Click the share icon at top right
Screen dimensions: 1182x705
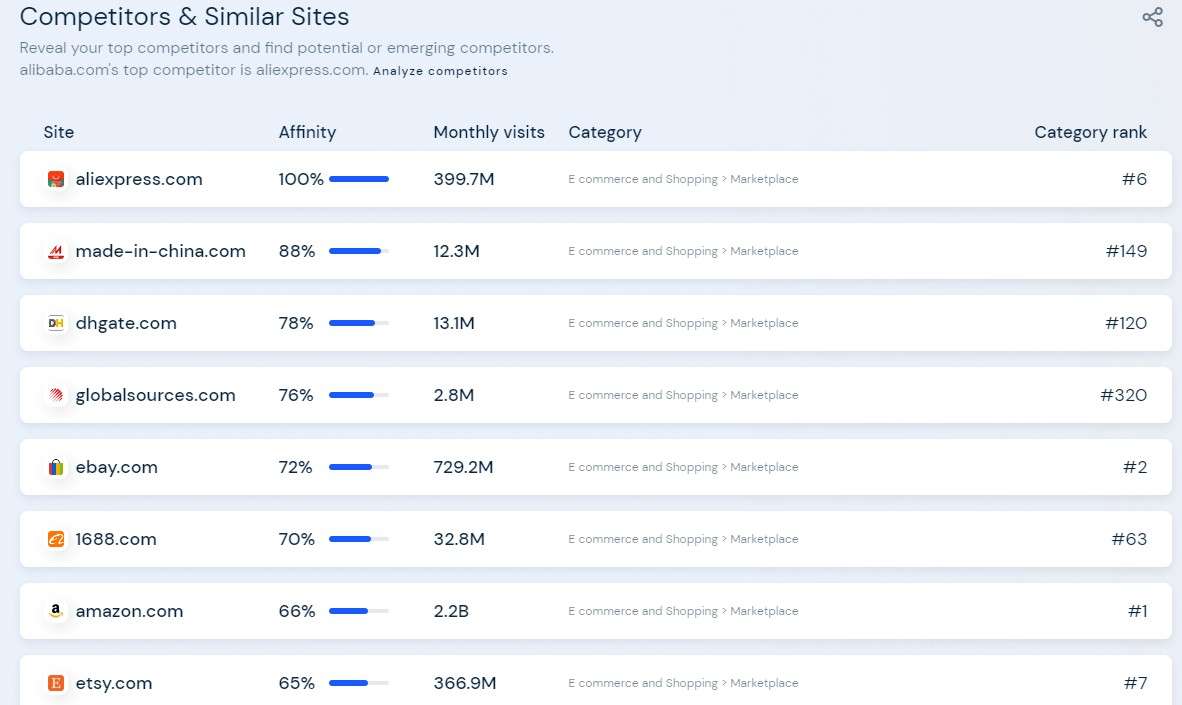click(x=1152, y=17)
